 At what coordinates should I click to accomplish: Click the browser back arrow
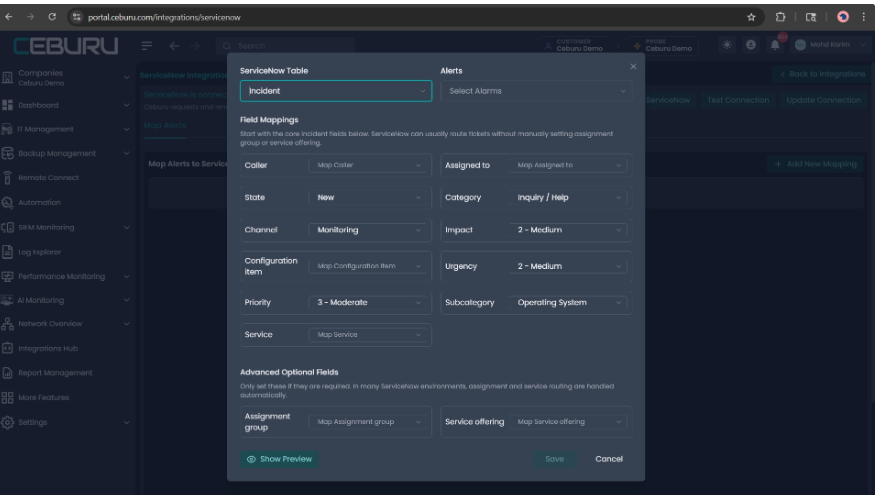[9, 17]
